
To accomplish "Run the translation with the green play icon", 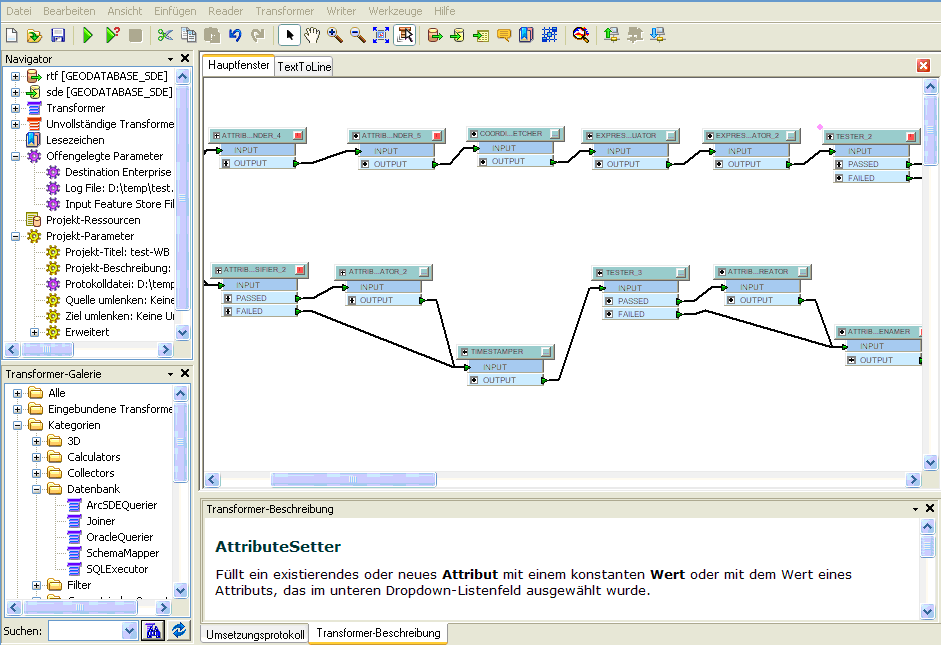I will coord(88,36).
